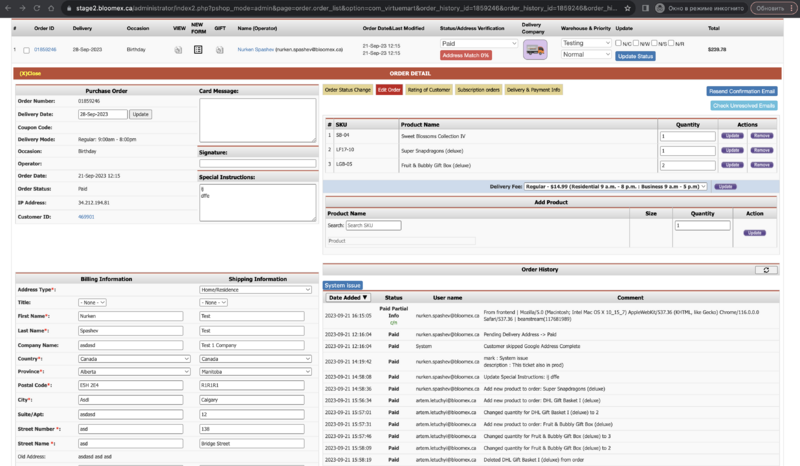800x466 pixels.
Task: Click shipping Postal Code field R1R1R1
Action: (252, 385)
